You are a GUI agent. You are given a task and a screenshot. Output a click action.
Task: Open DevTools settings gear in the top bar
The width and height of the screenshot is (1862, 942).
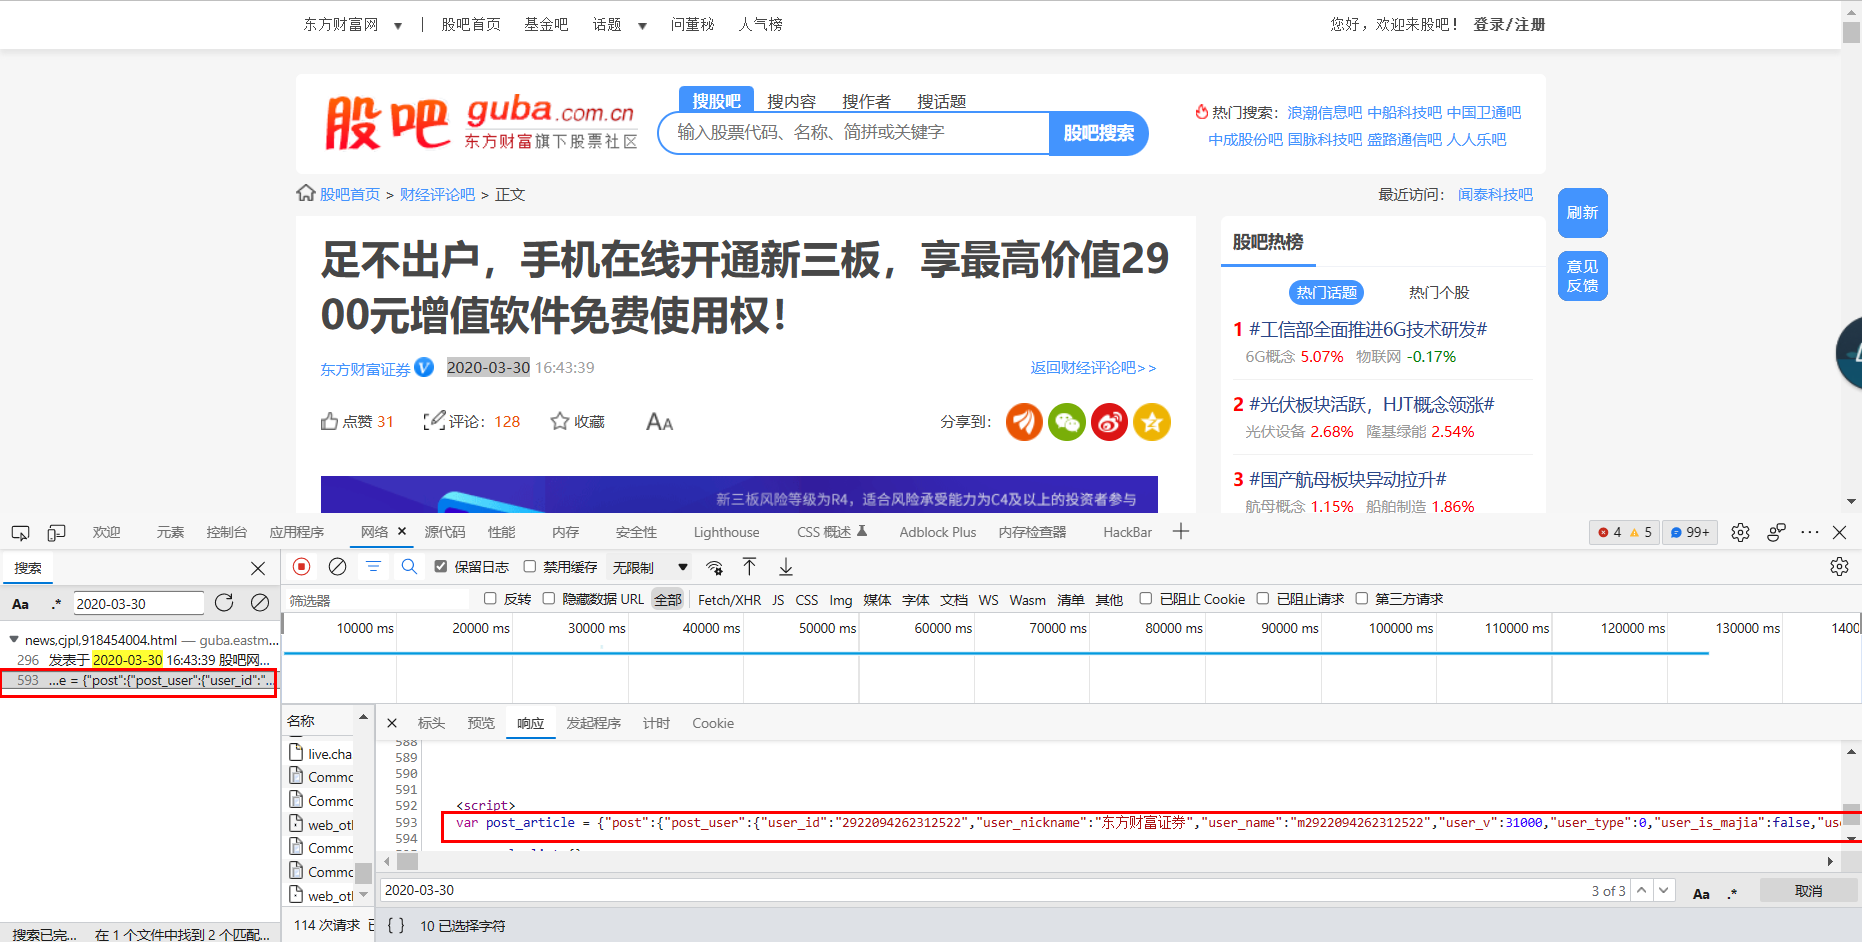(x=1740, y=532)
